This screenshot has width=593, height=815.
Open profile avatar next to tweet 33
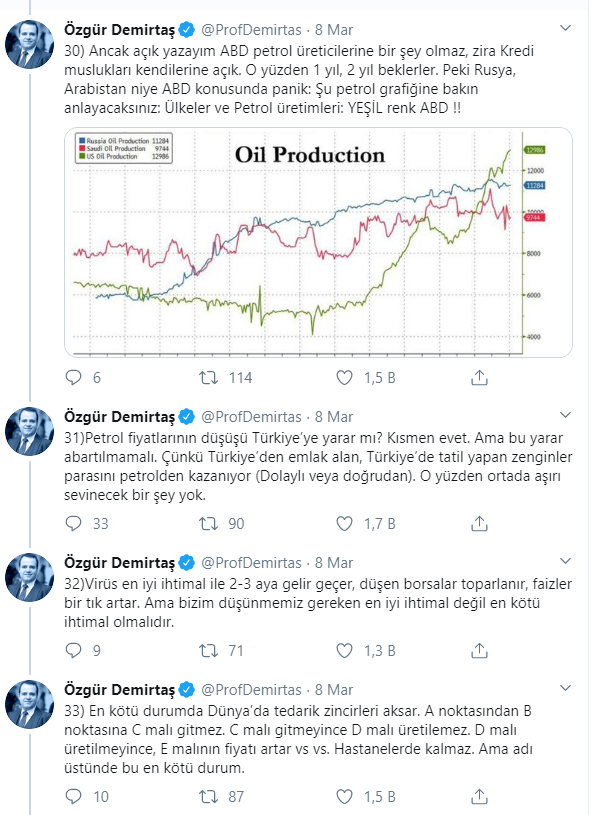[29, 704]
